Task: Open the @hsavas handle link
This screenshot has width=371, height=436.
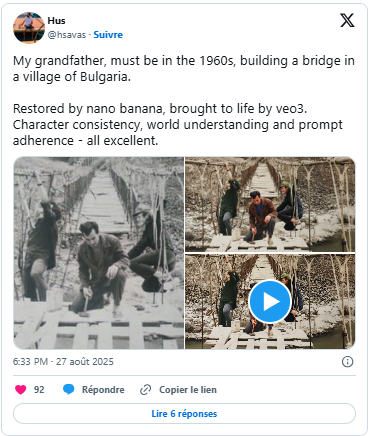Action: tap(67, 35)
